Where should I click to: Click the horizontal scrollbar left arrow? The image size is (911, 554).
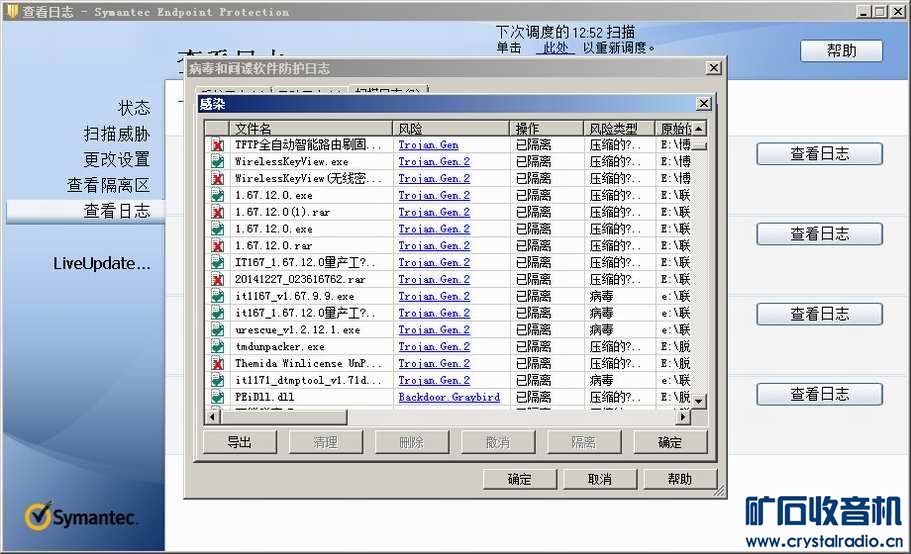212,416
